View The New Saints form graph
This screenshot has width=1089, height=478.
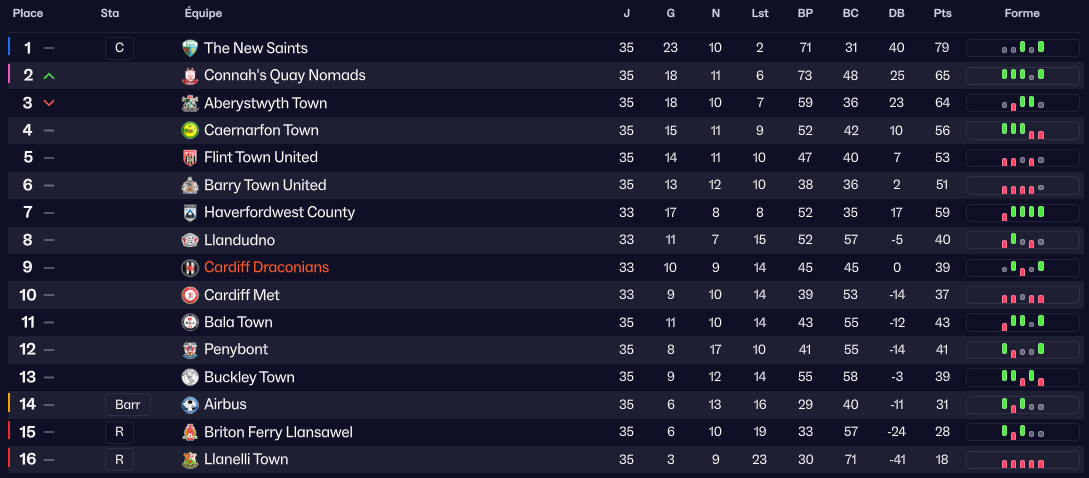1023,48
